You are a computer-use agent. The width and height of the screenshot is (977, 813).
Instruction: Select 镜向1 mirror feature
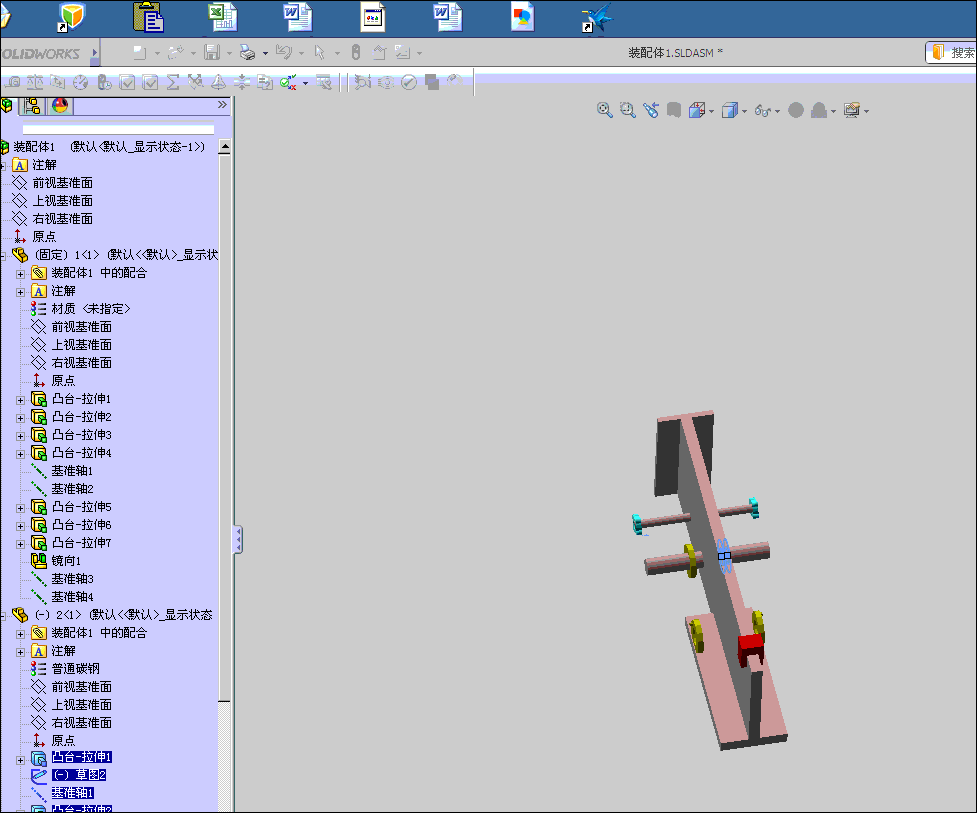coord(66,561)
